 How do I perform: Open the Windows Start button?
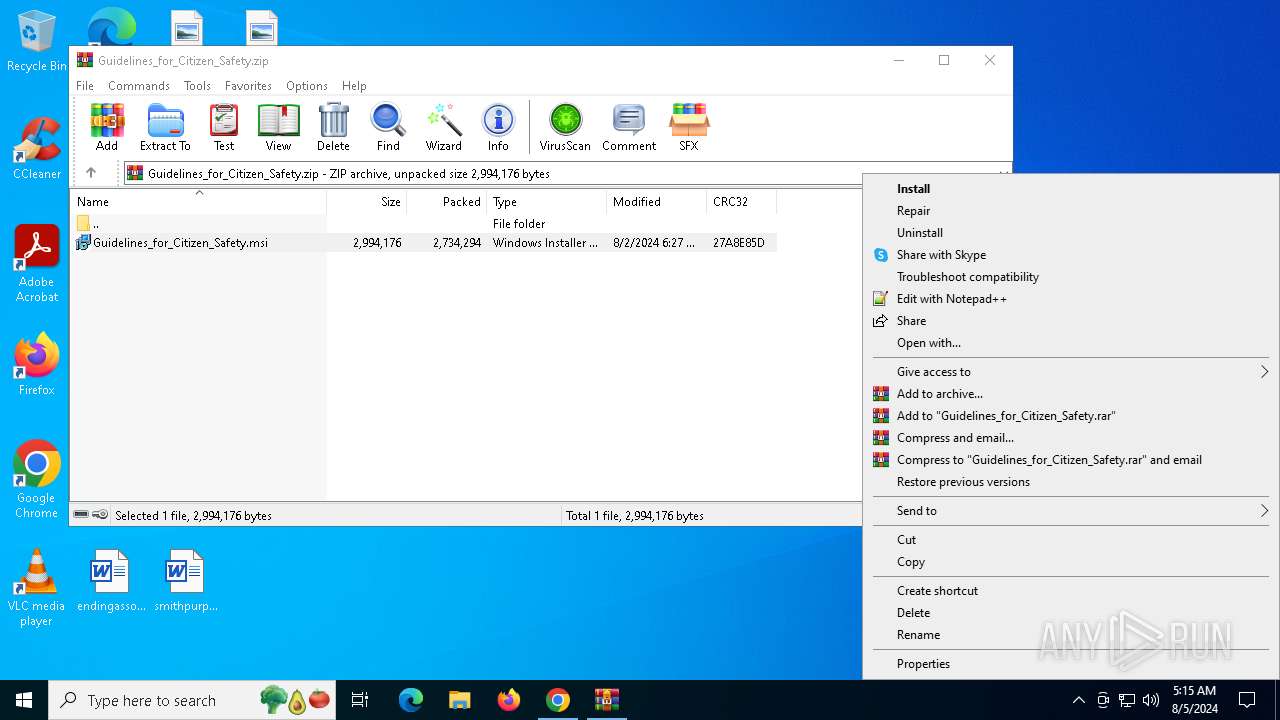click(x=24, y=700)
